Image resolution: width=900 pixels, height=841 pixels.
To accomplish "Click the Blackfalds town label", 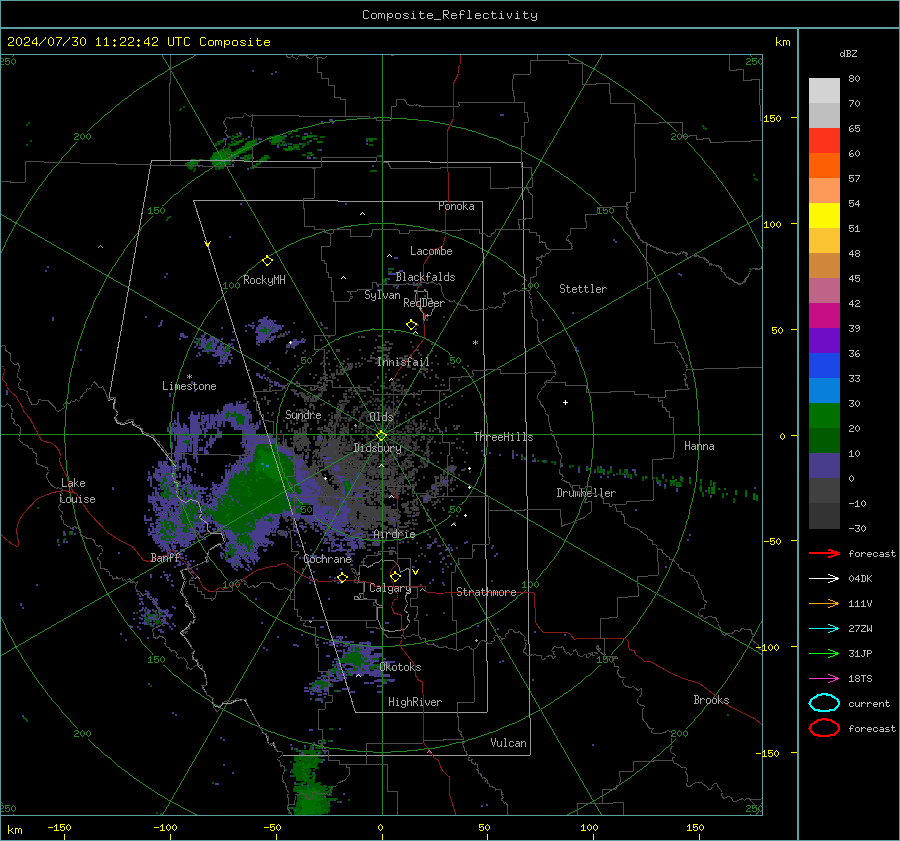I will coord(425,277).
